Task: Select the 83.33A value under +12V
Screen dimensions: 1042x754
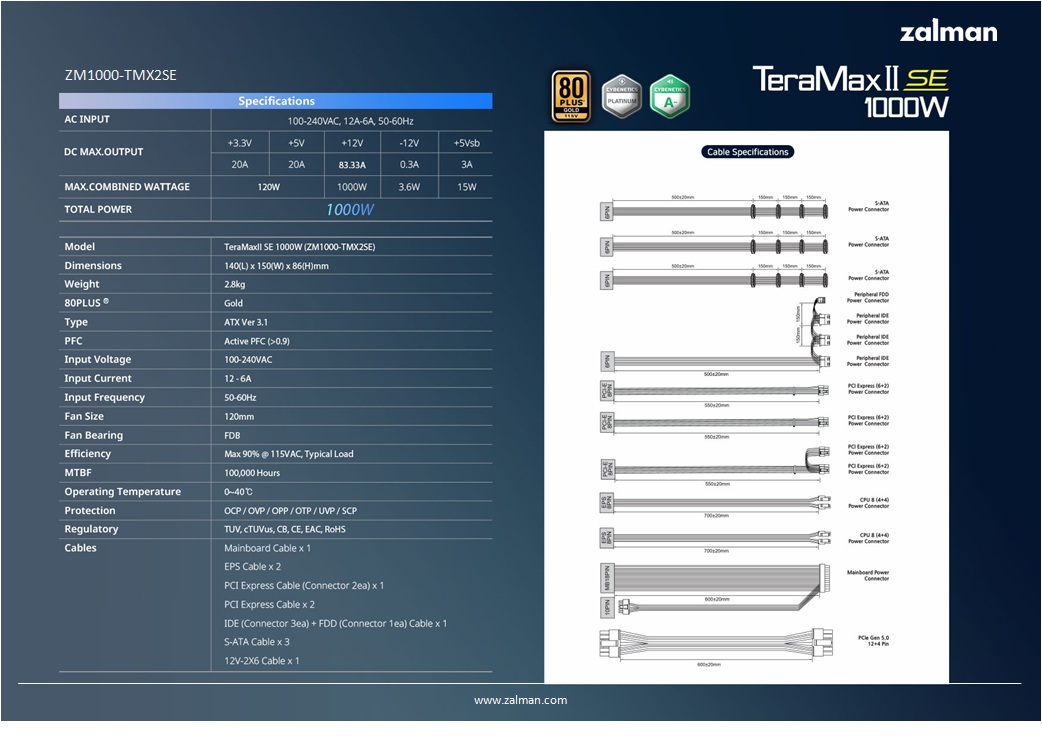Action: [352, 165]
